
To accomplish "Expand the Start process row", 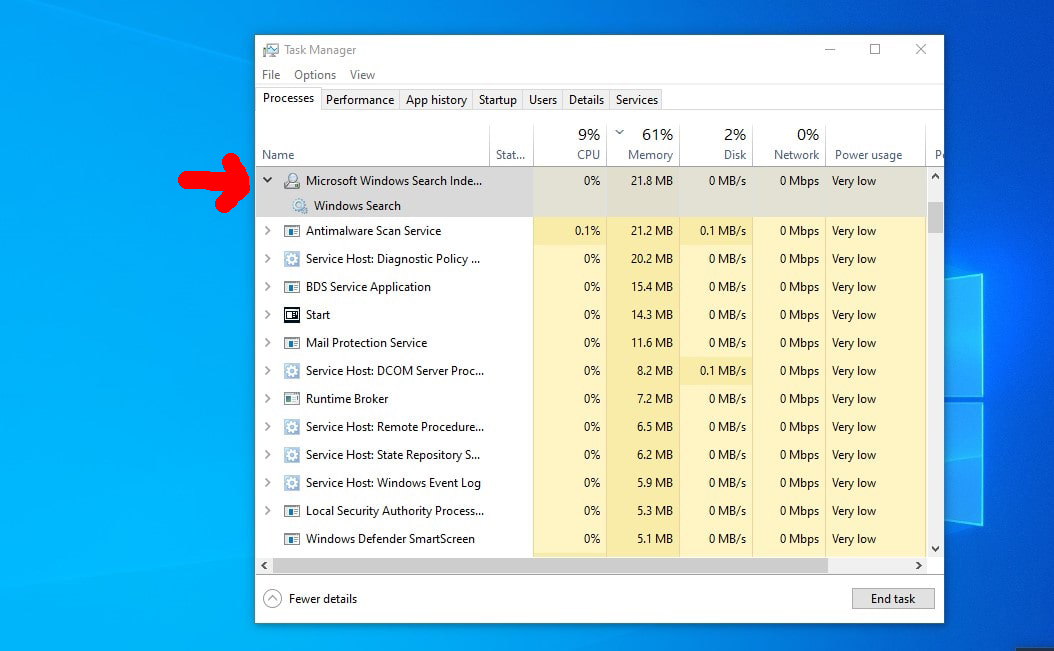I will (268, 315).
